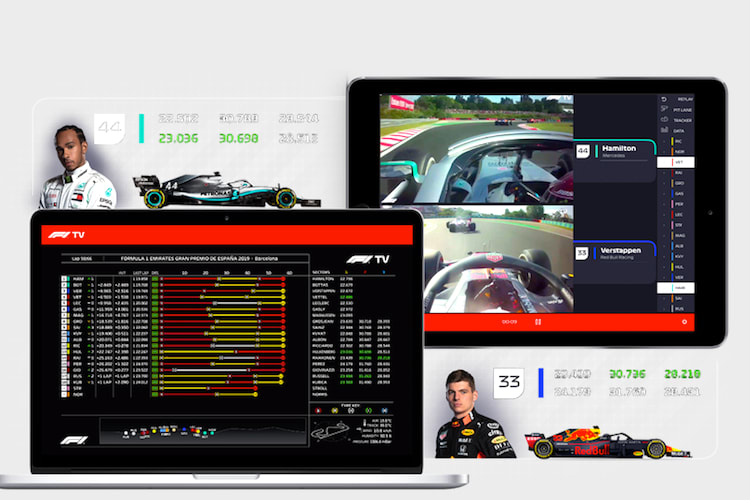Click the F1 TV logo in laptop red header
This screenshot has height=500, width=750.
(x=67, y=234)
